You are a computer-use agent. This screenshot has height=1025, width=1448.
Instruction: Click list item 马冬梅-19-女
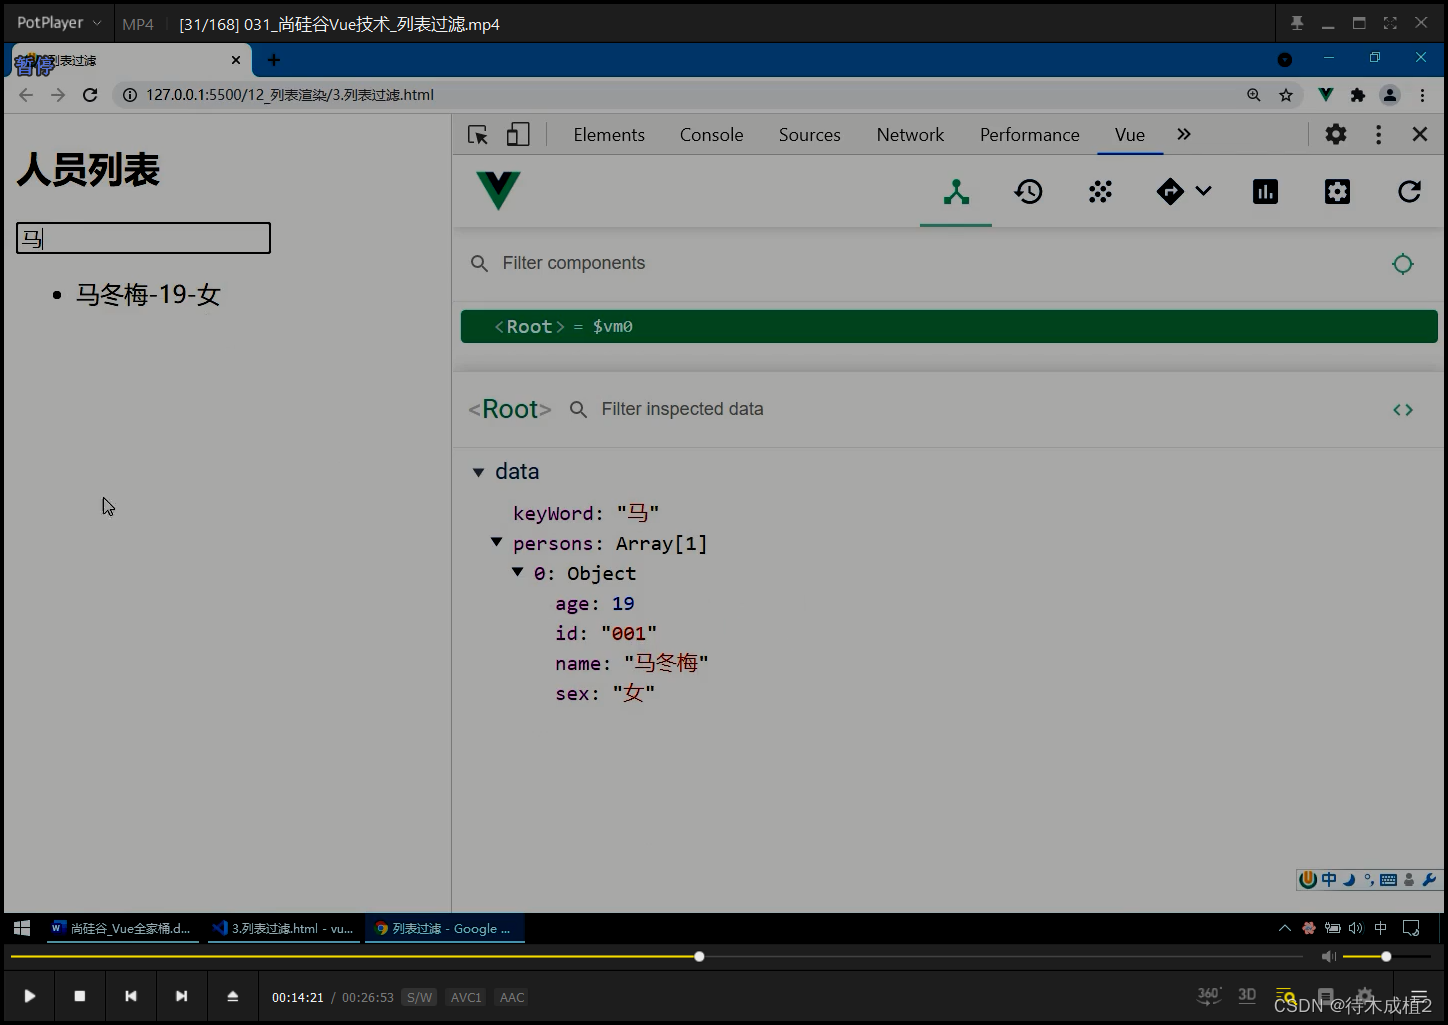[x=148, y=294]
